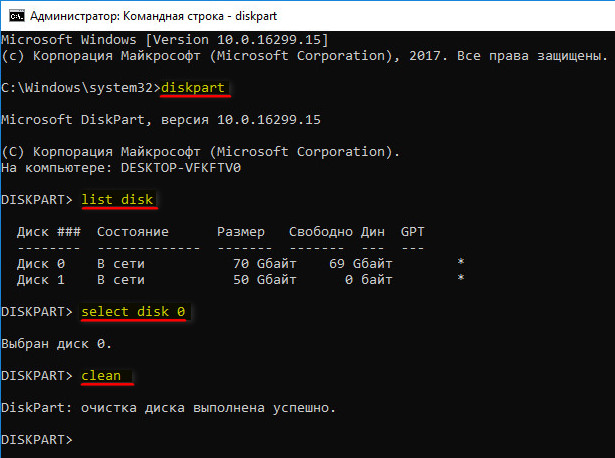Click the 'GPT' column header
The image size is (615, 458).
(412, 232)
